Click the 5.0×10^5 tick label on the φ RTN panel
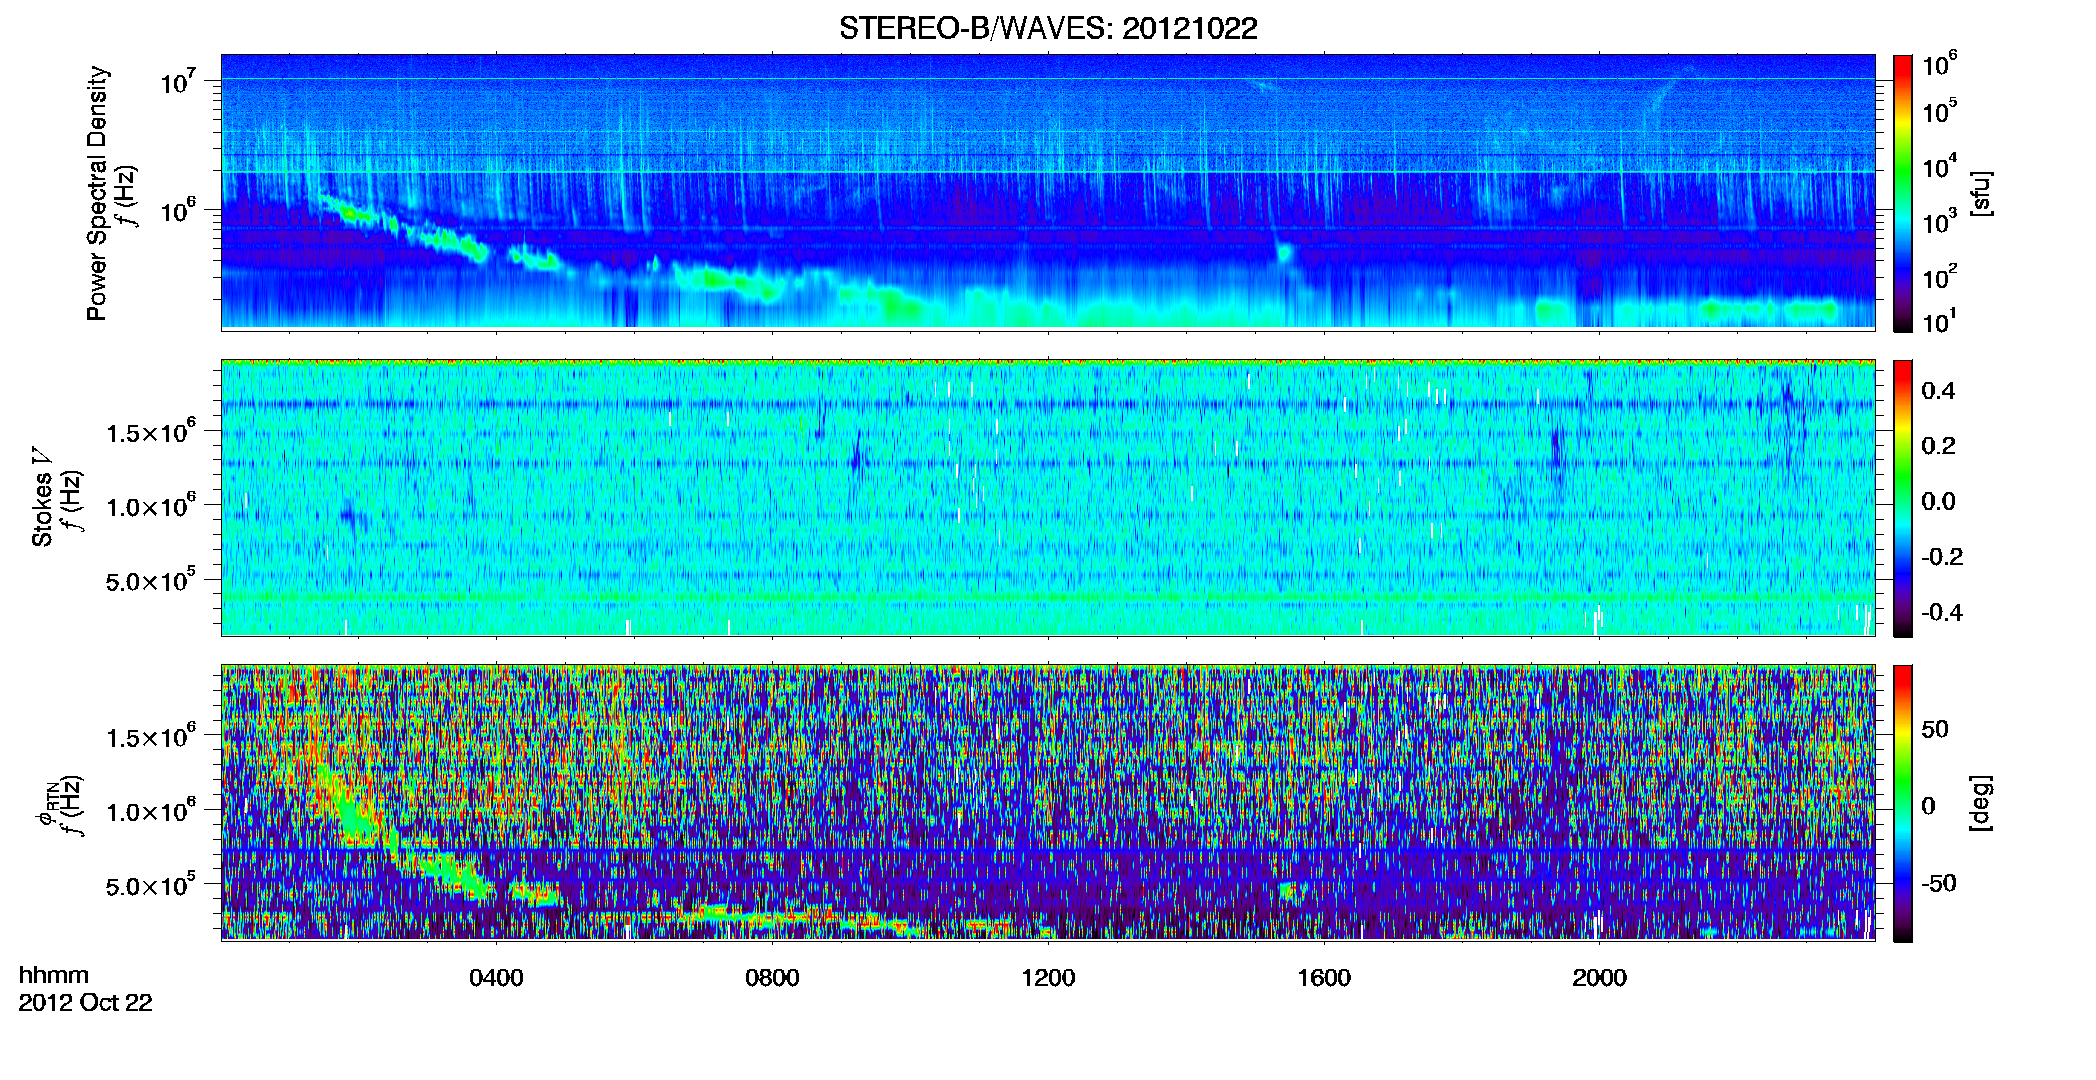2096x1080 pixels. (x=151, y=885)
